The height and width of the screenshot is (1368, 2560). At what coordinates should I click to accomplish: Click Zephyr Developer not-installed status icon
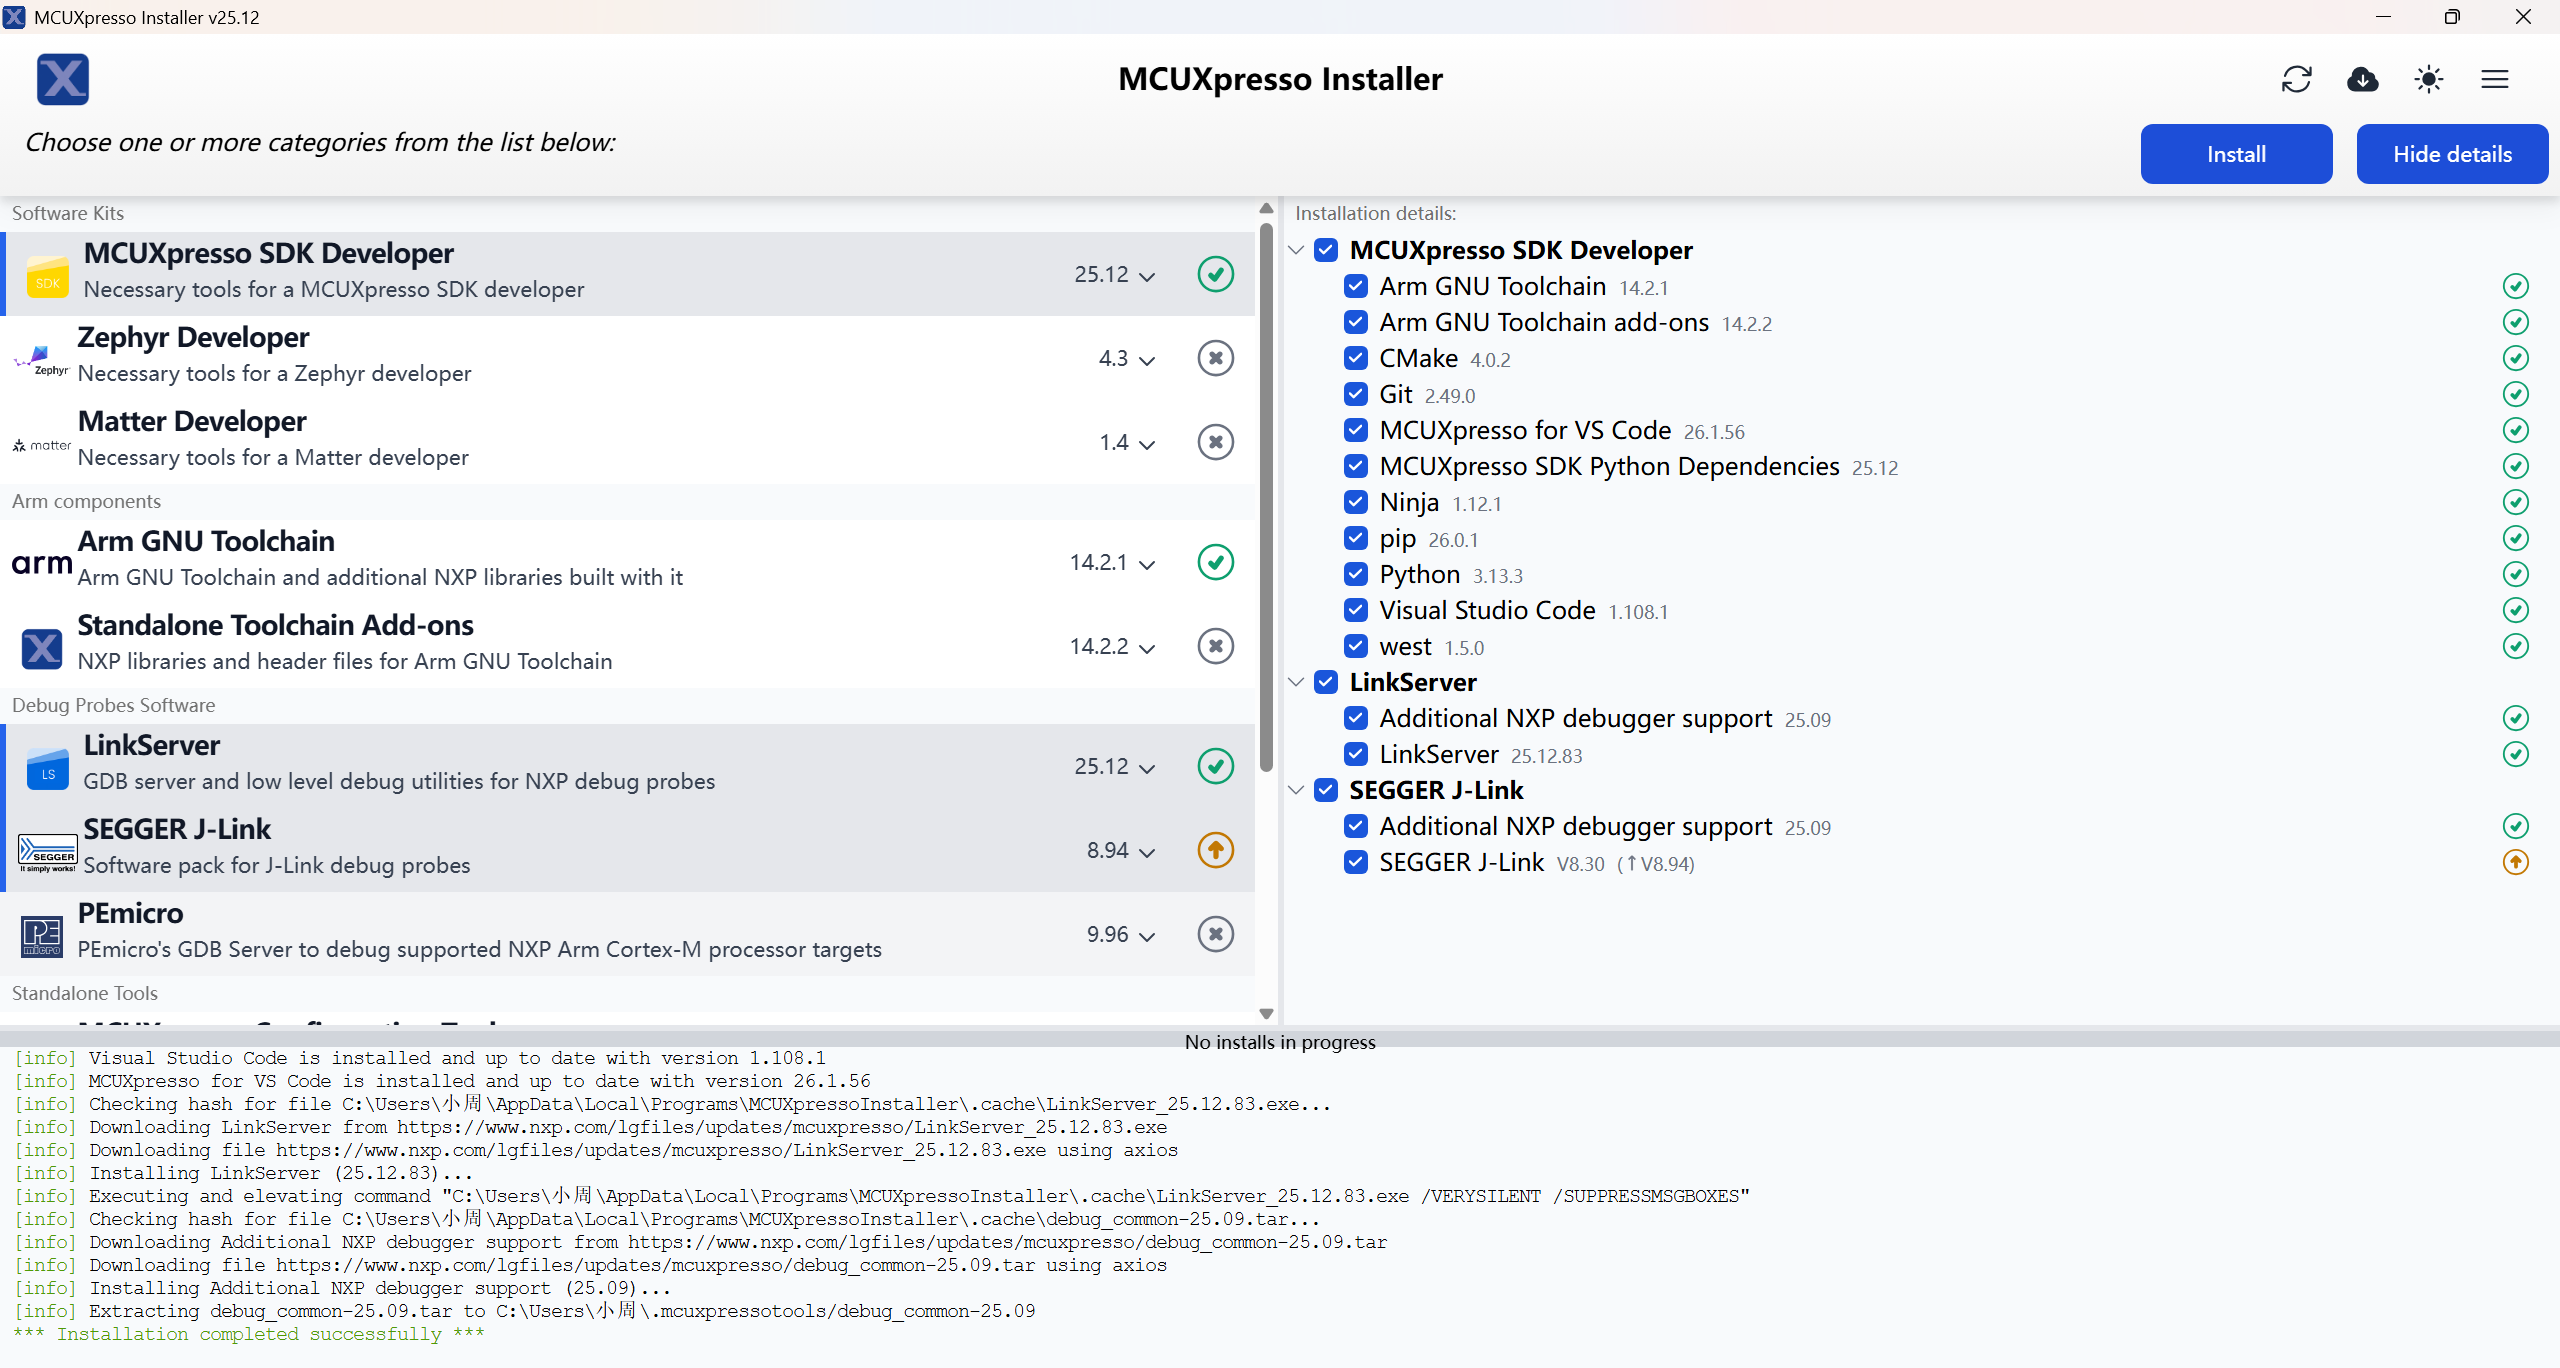[1215, 358]
